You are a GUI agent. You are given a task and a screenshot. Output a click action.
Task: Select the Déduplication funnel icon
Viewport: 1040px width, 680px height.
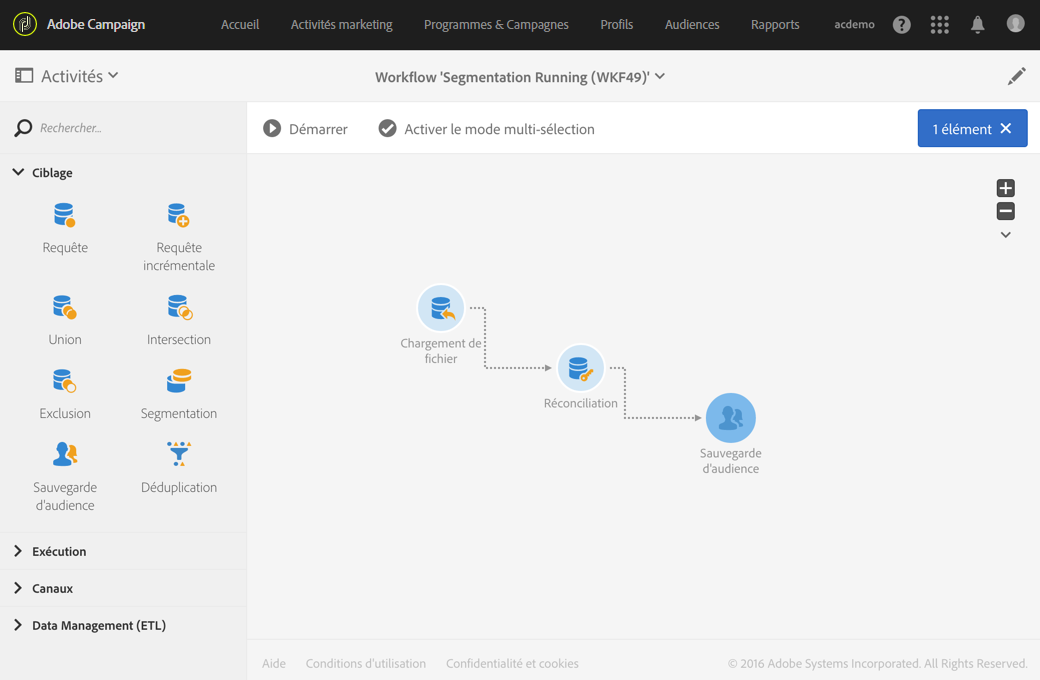179,455
